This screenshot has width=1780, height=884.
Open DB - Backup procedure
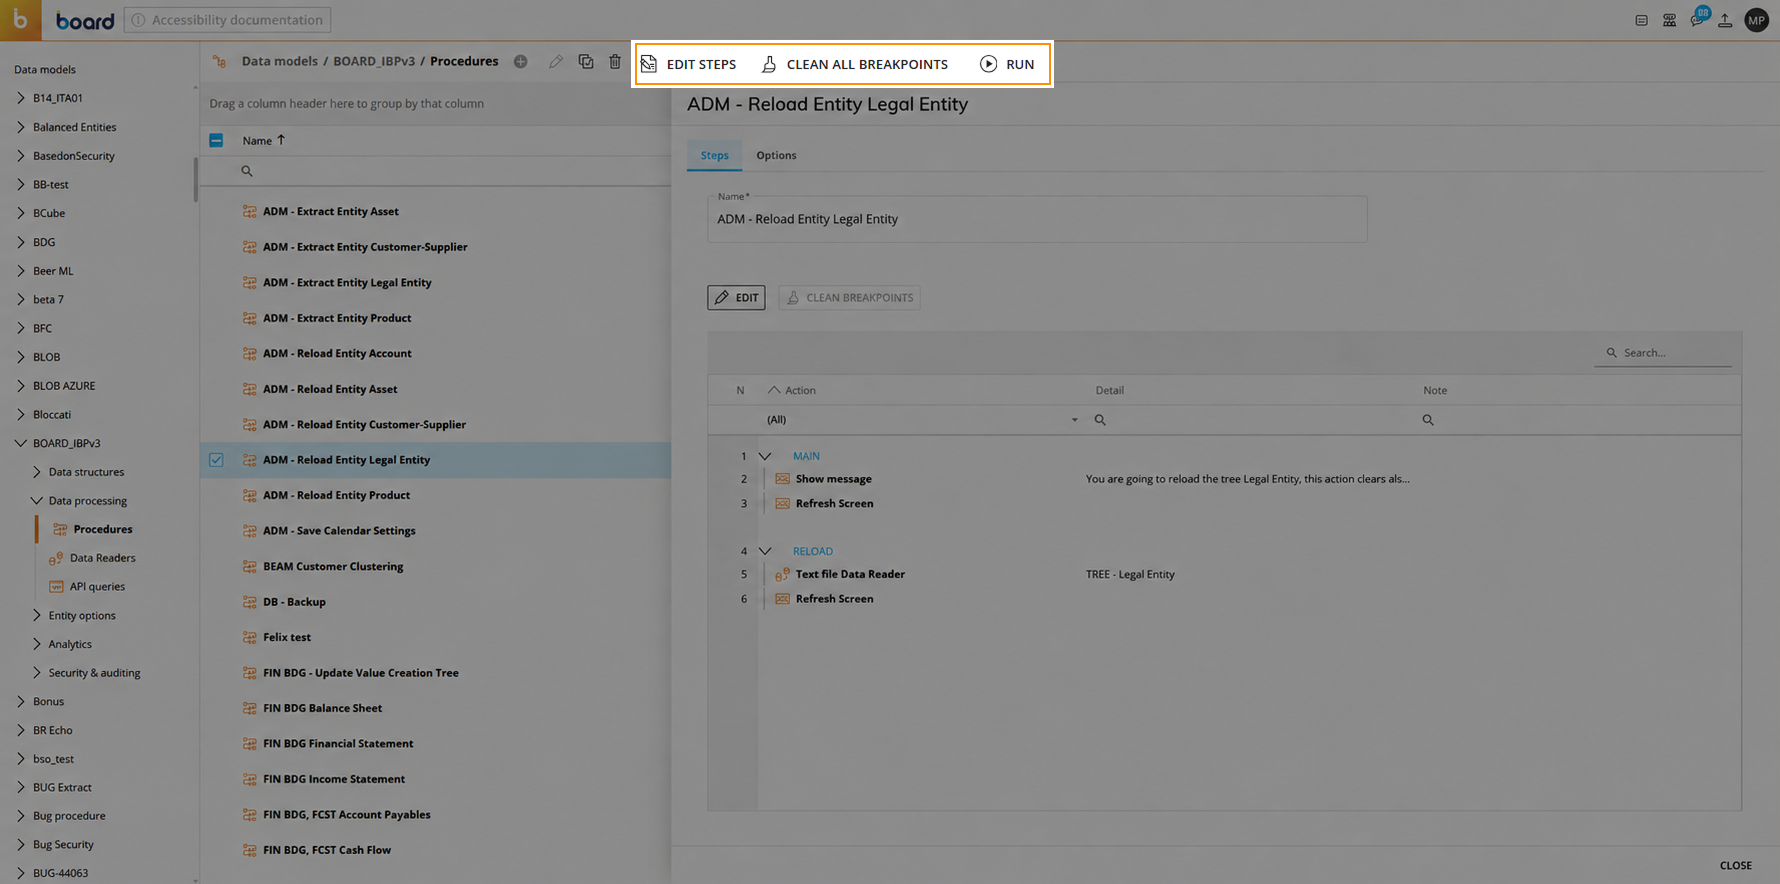point(294,602)
